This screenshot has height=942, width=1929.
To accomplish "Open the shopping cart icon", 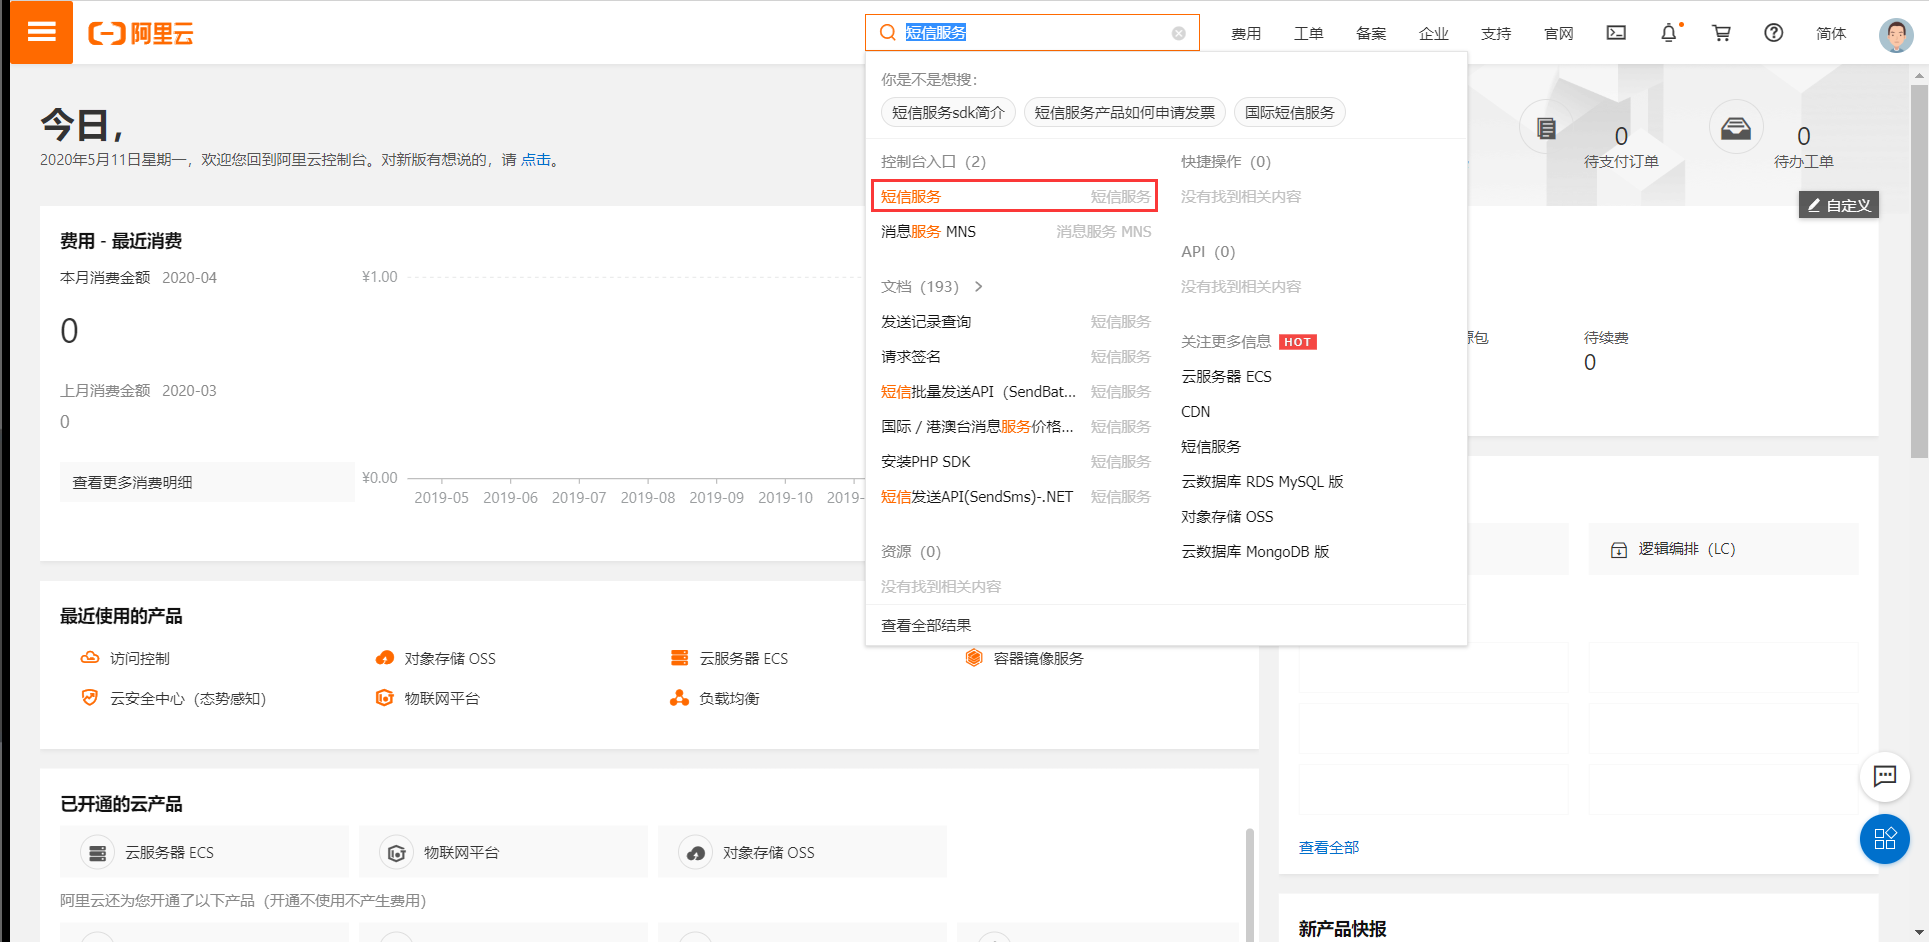I will pos(1721,33).
